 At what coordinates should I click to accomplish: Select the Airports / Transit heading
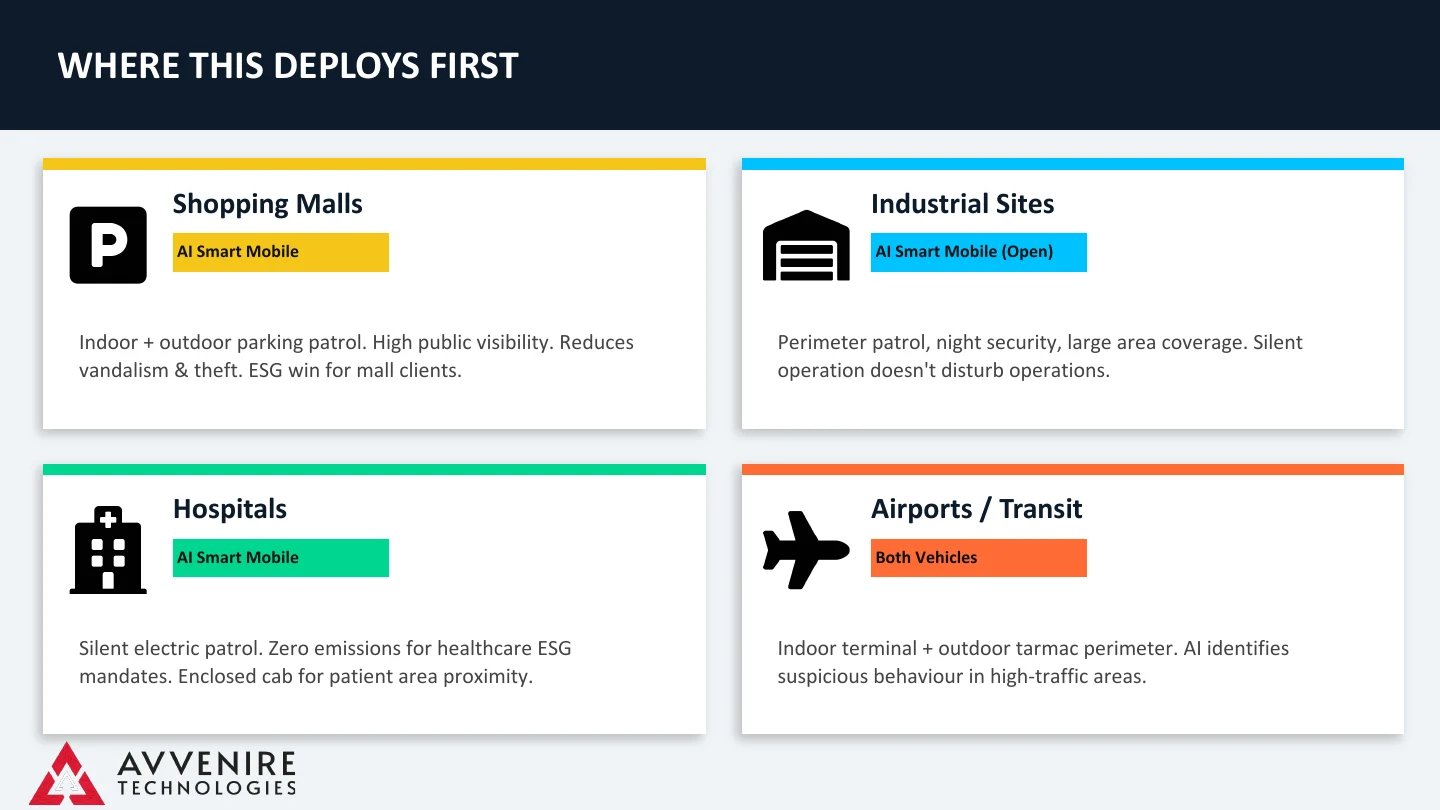(977, 509)
